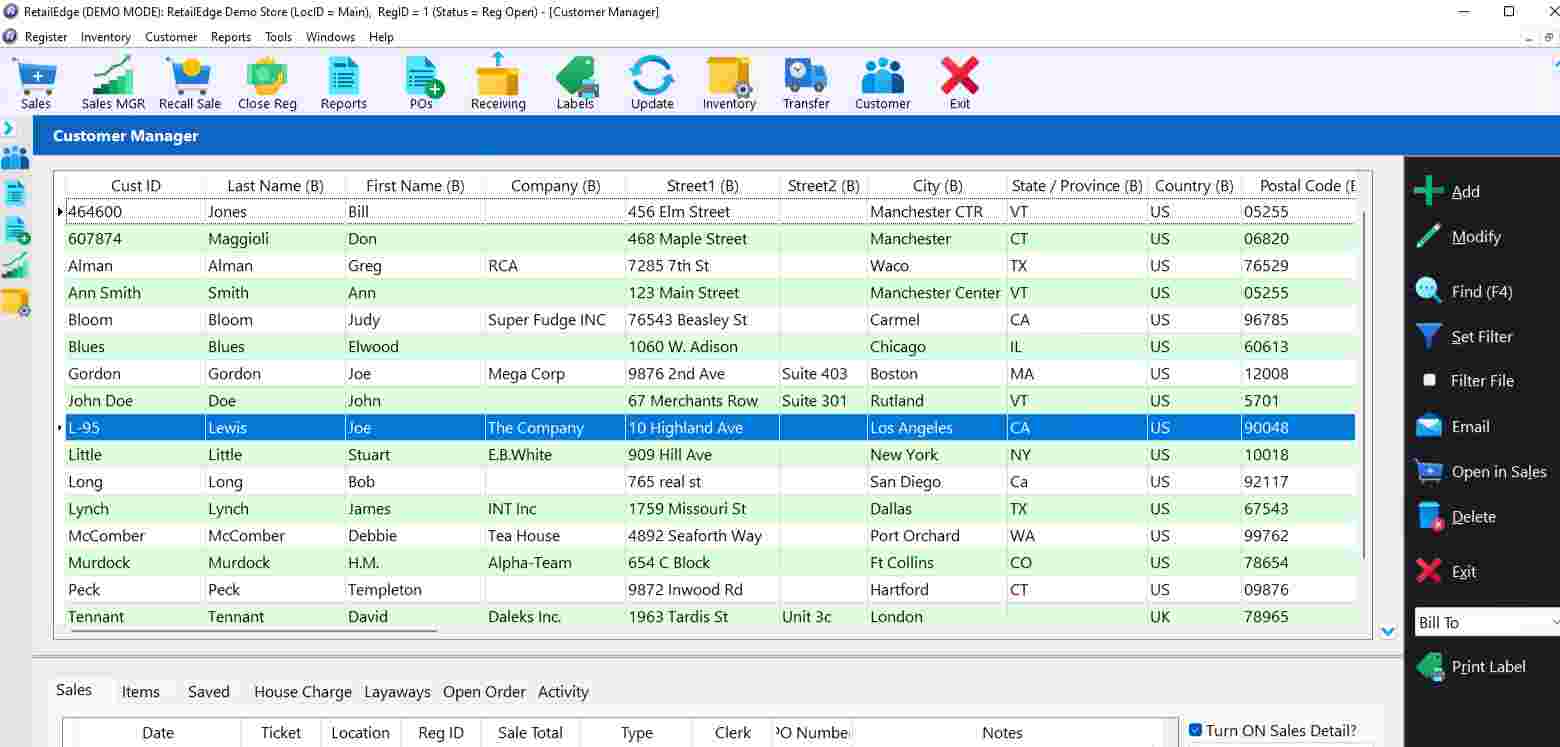Open the Transfer tool

(x=806, y=82)
